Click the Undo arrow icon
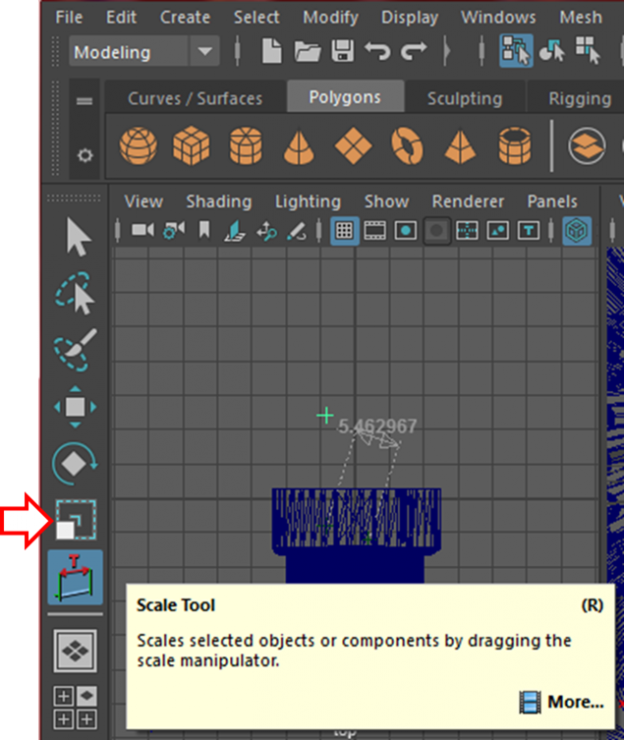The height and width of the screenshot is (740, 624). pos(378,50)
